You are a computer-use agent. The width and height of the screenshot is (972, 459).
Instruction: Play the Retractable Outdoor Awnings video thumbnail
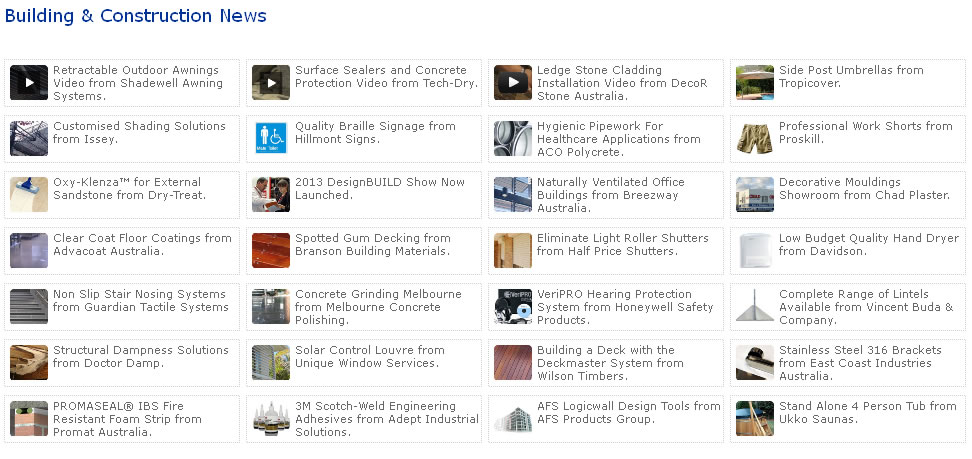[29, 82]
